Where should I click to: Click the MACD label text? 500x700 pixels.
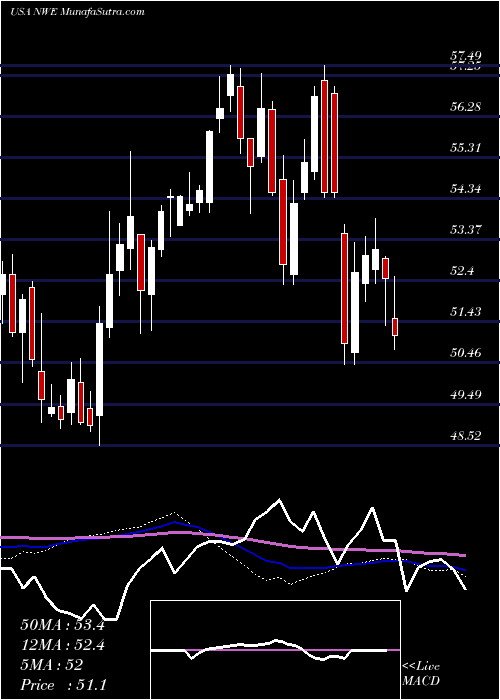click(421, 681)
